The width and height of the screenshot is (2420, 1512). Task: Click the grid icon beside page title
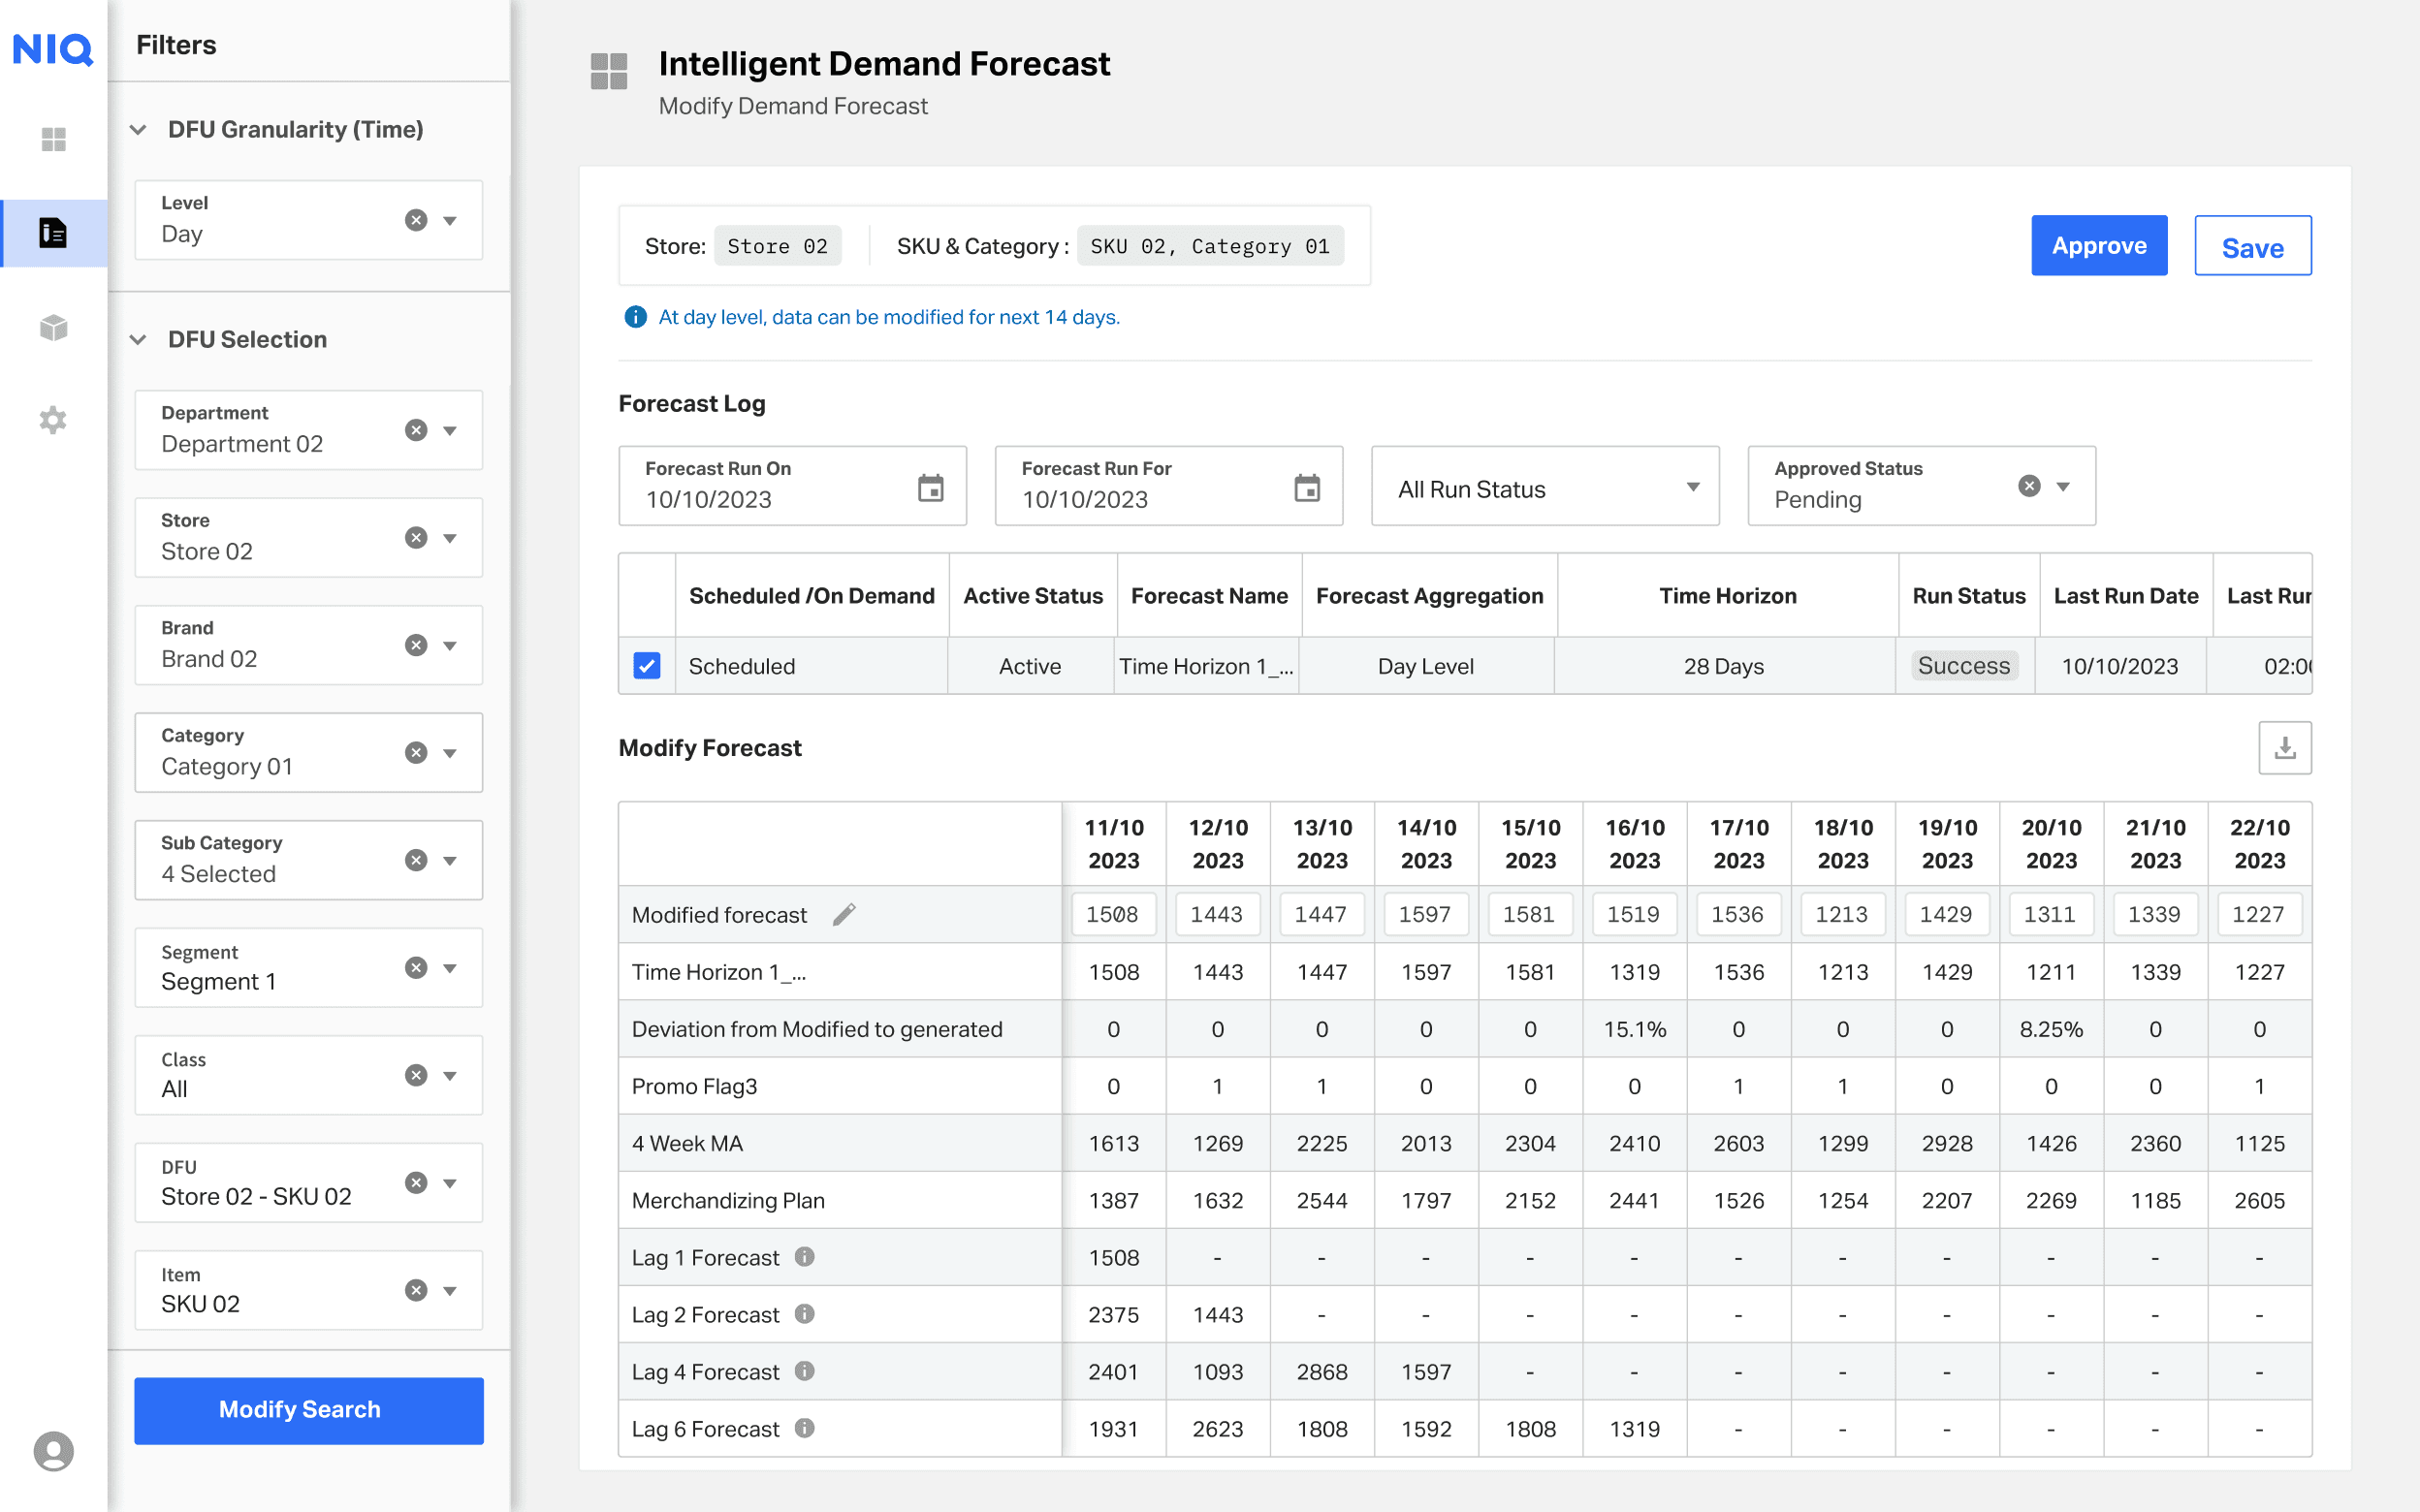pos(609,71)
